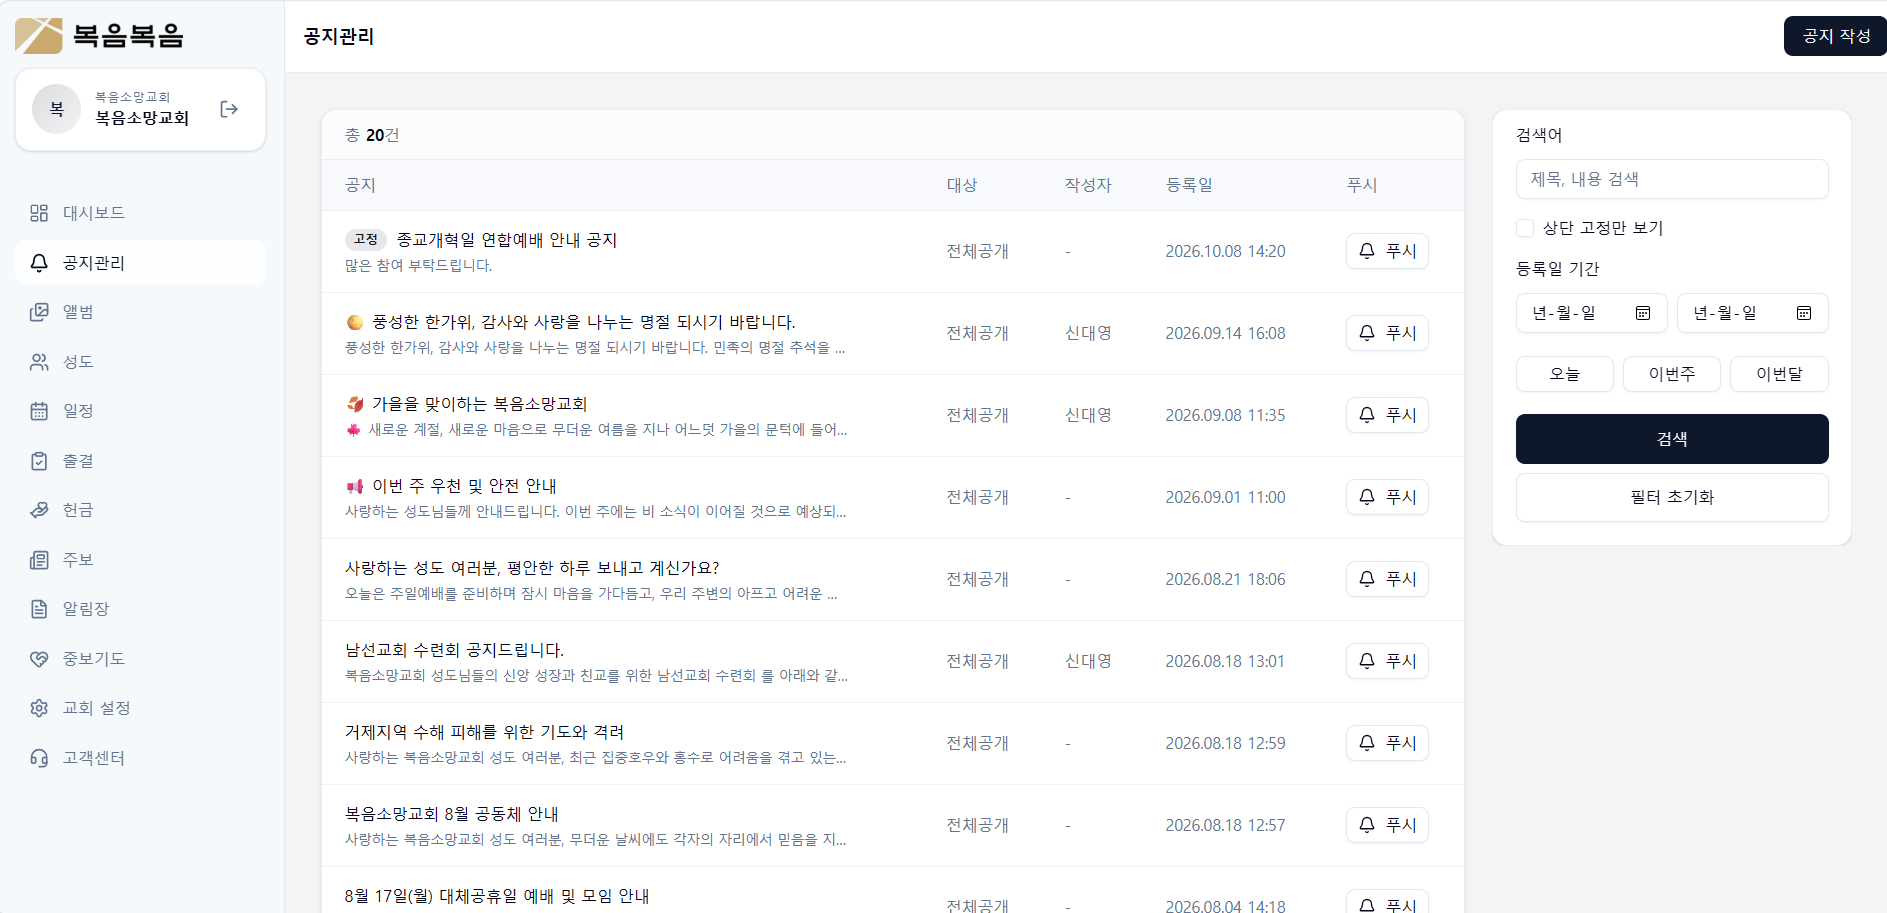
Task: Click the start date field
Action: [1591, 313]
